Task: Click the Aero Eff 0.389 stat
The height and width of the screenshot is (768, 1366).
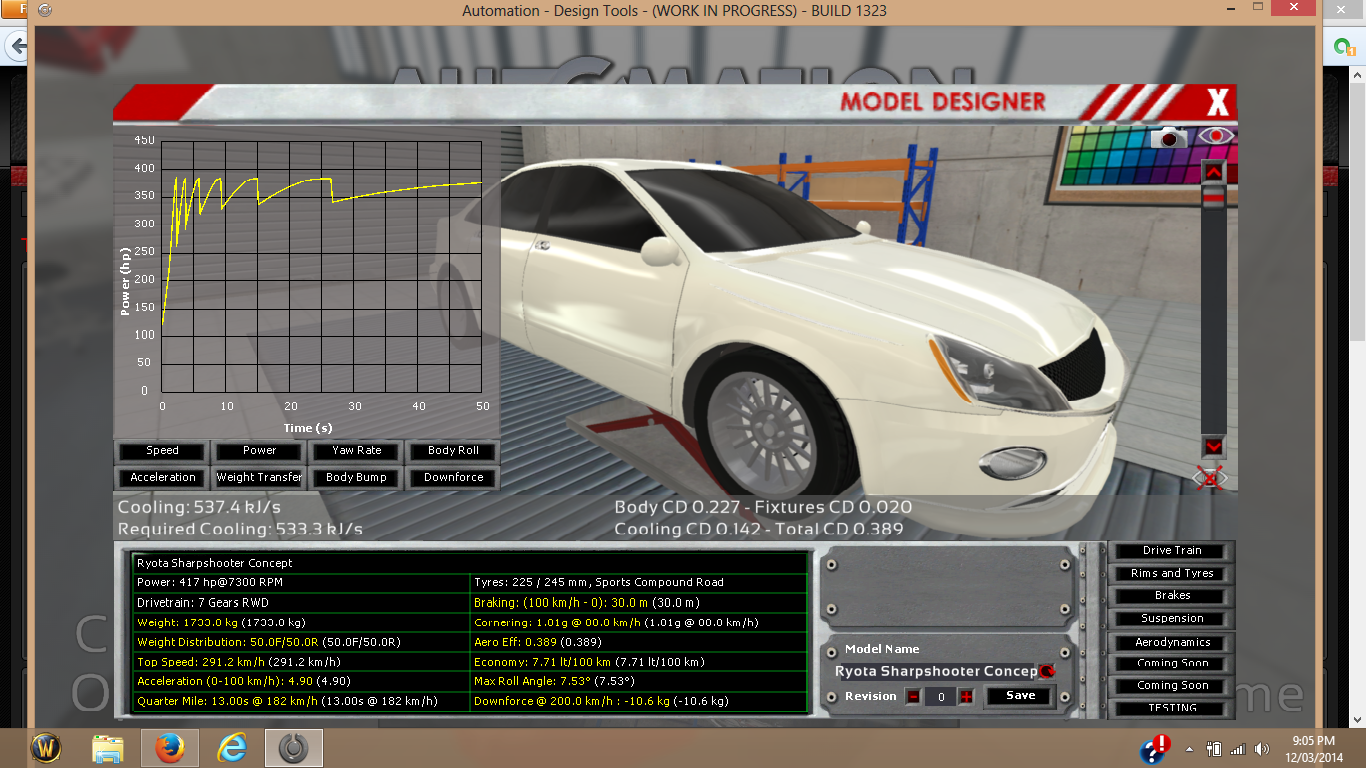Action: 638,642
